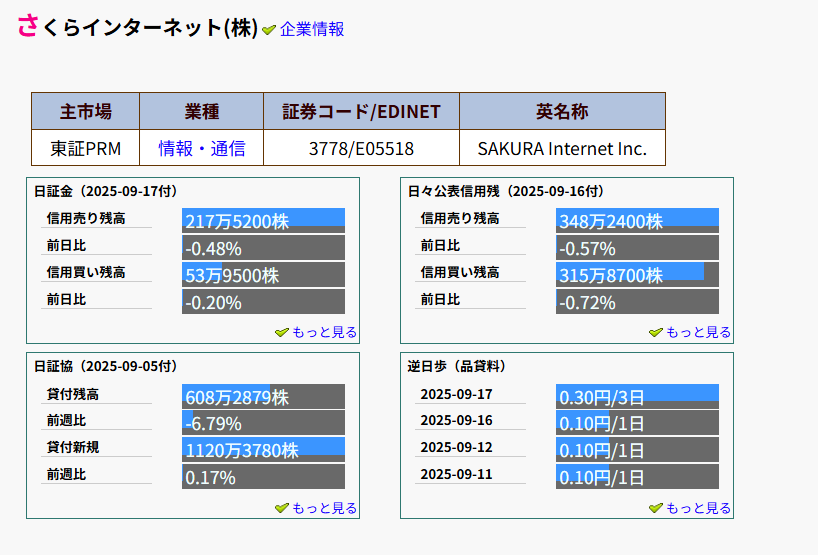This screenshot has width=818, height=555.
Task: Click the 217万5200株 bar in 日証金
Action: [x=263, y=221]
